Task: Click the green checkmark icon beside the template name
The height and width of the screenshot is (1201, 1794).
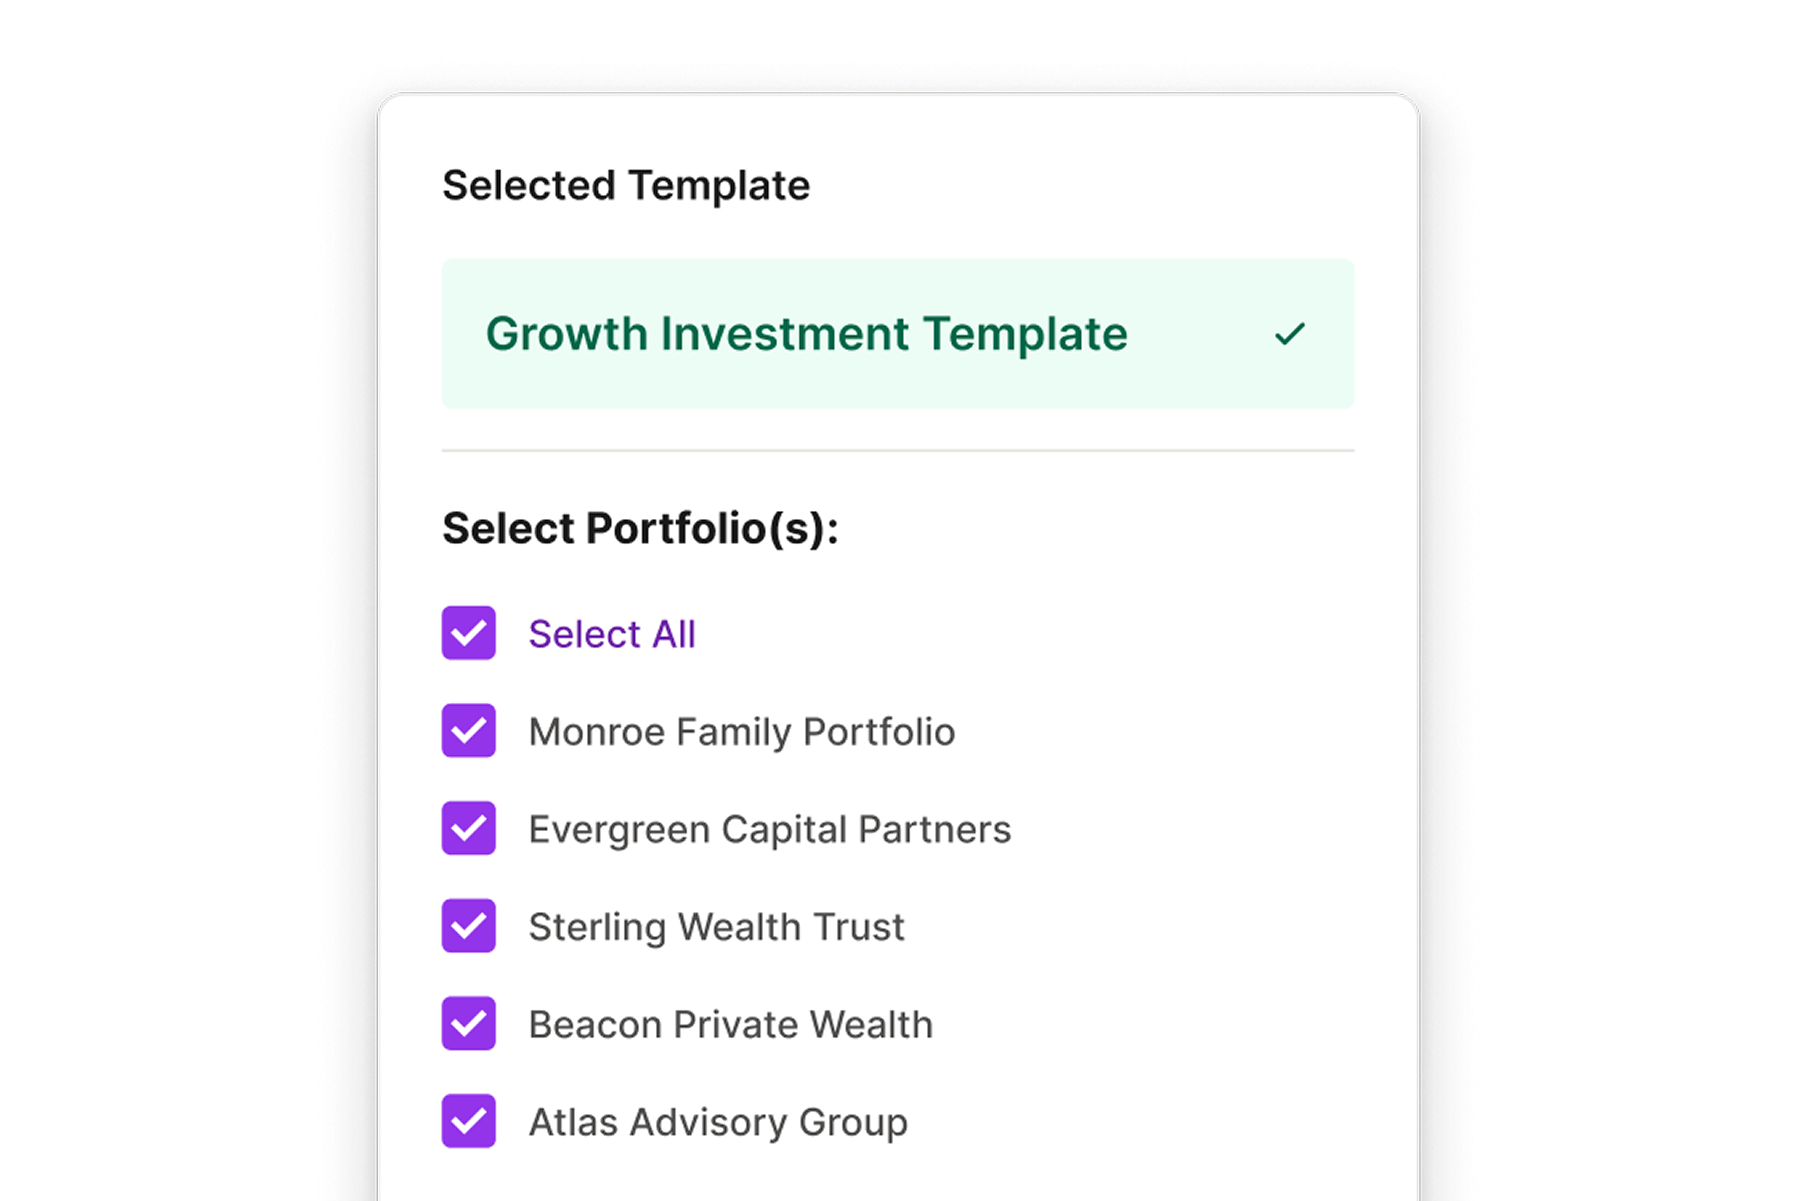Action: tap(1290, 334)
